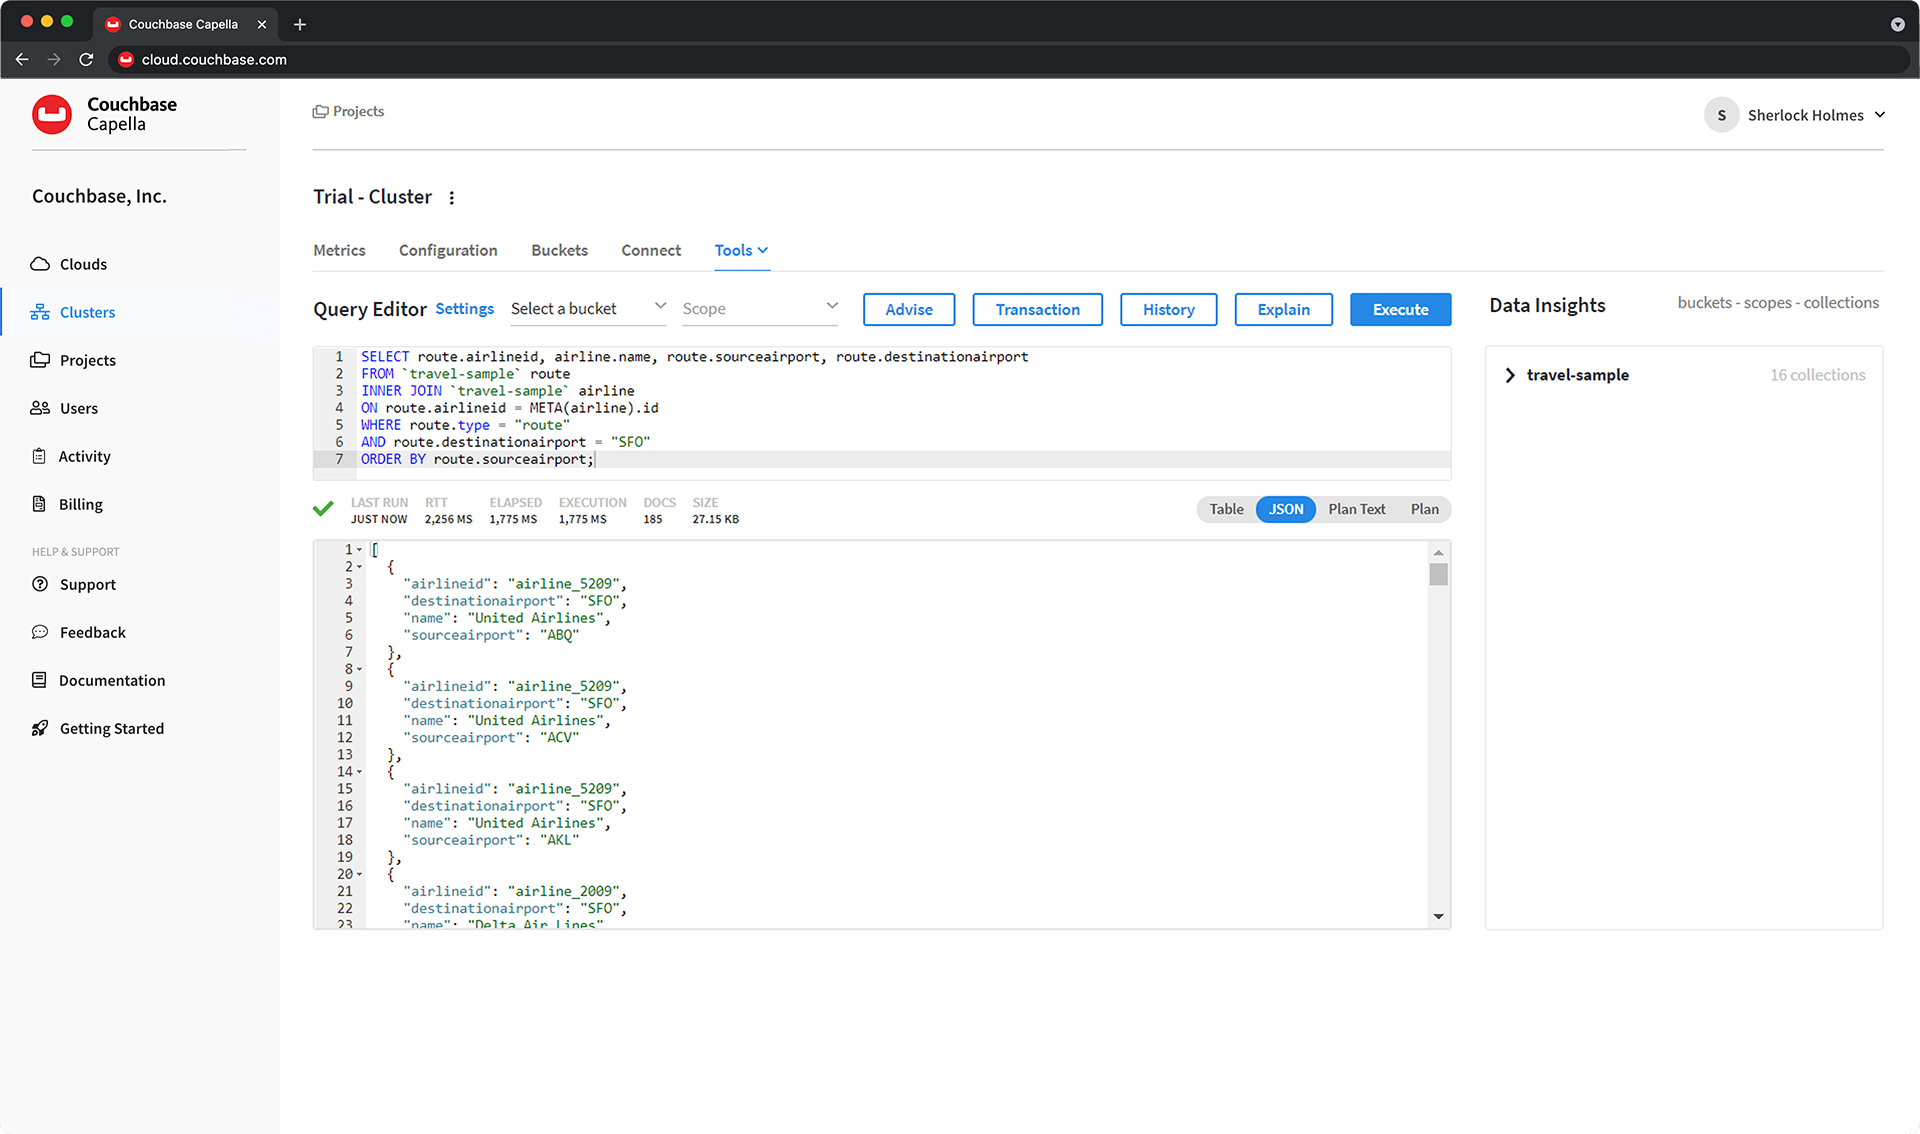1920x1134 pixels.
Task: Switch results view to Table
Action: tap(1225, 509)
